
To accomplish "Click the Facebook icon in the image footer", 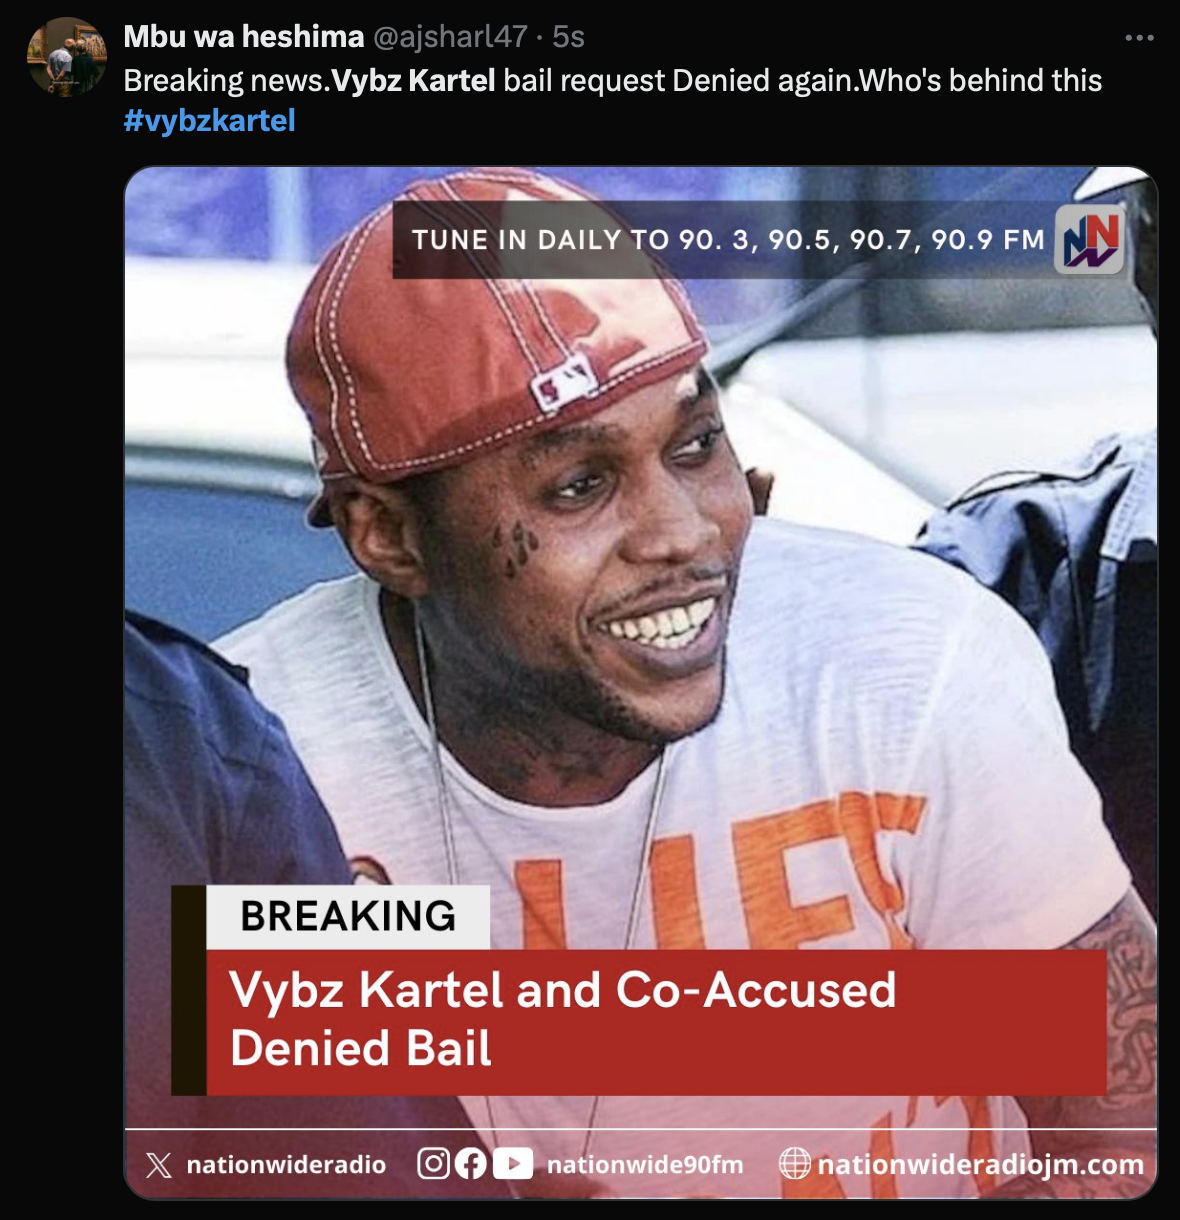I will coord(471,1164).
